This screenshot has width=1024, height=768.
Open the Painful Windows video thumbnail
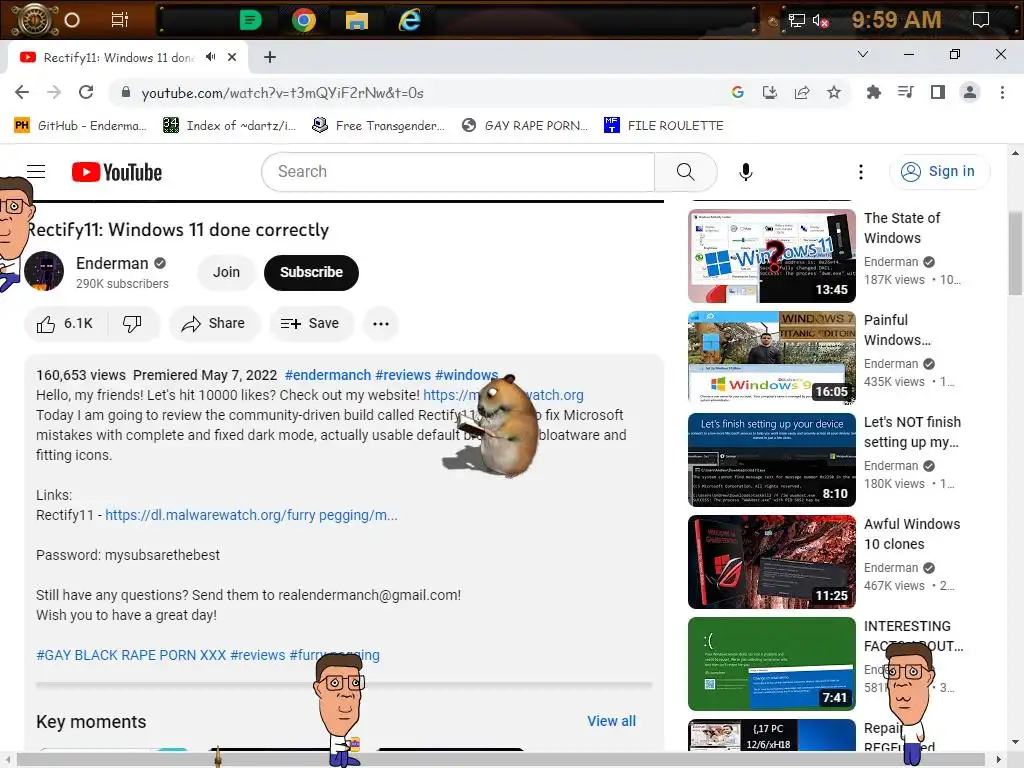772,358
